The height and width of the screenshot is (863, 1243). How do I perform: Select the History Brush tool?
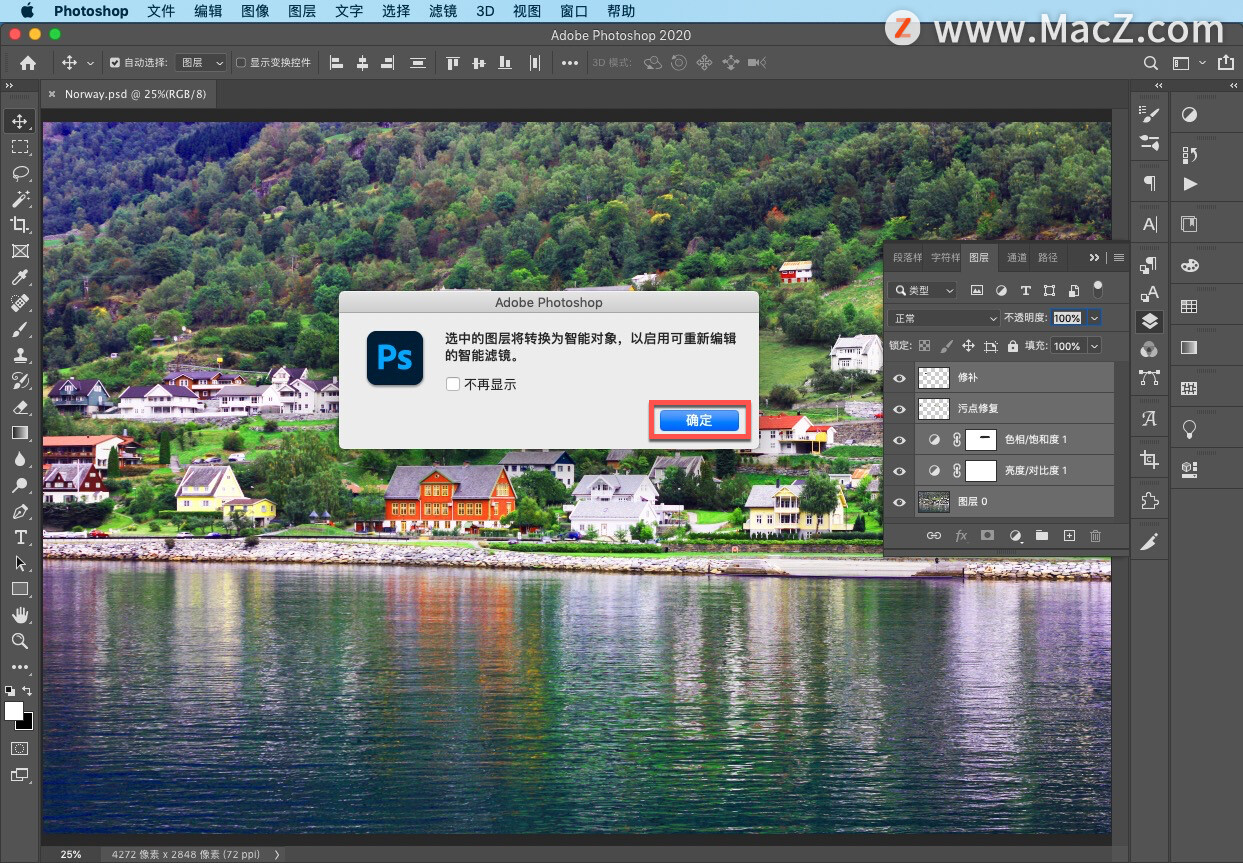point(20,381)
